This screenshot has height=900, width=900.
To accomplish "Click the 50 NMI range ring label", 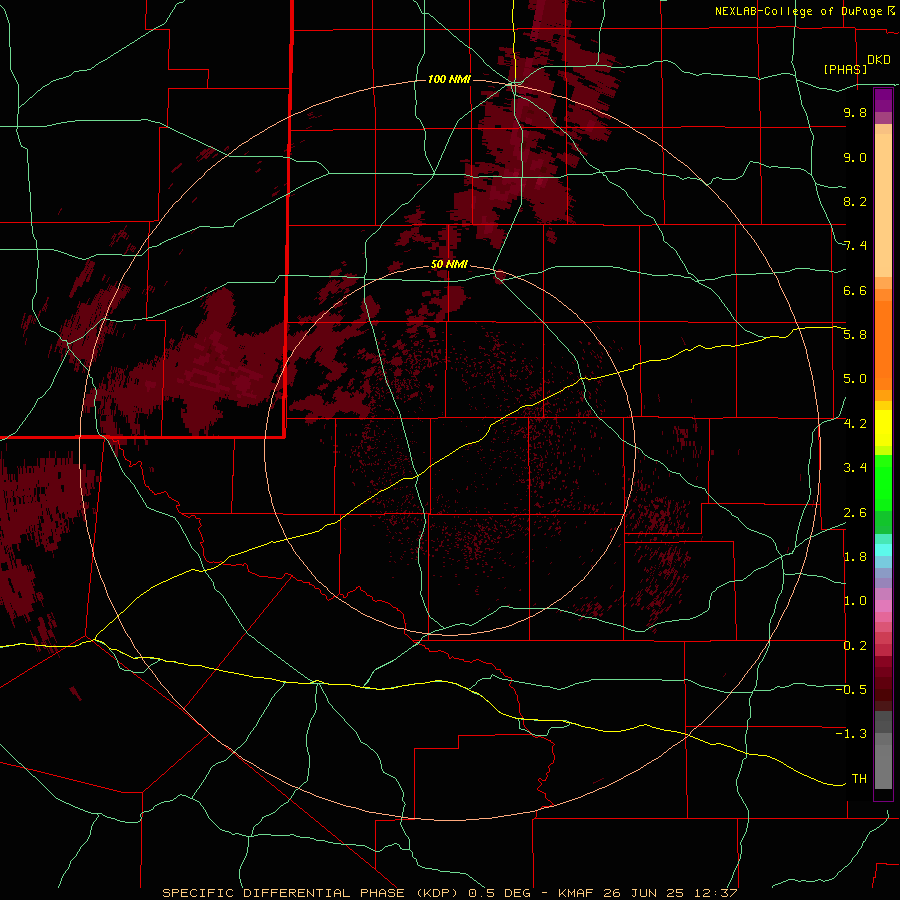I will [449, 264].
